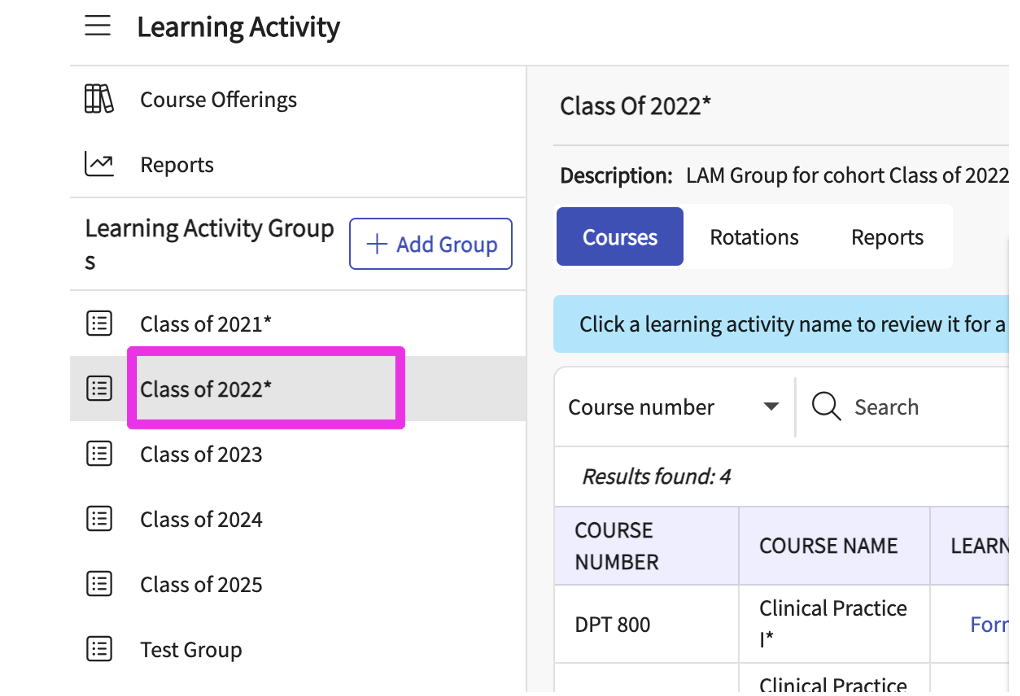Image resolution: width=1020 pixels, height=696 pixels.
Task: Click the Course Offerings books icon
Action: [99, 99]
